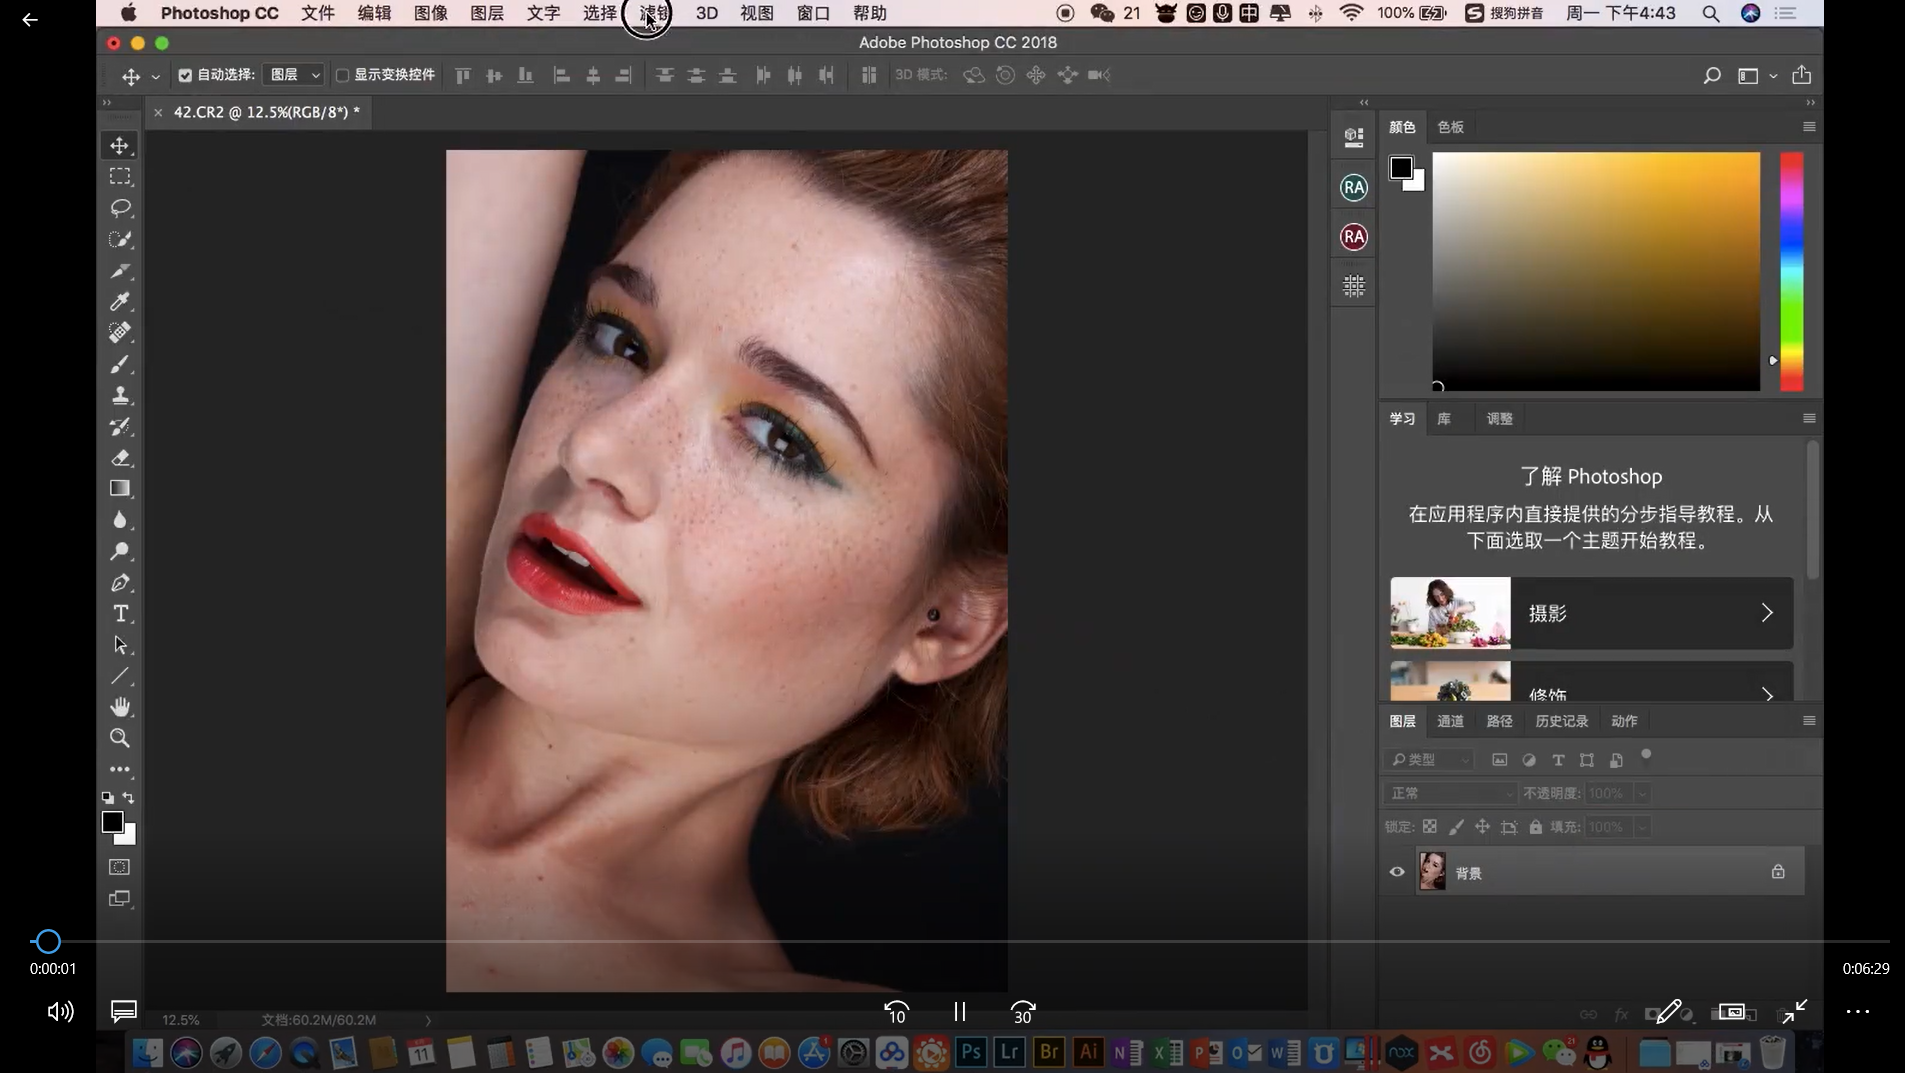
Task: Select the Zoom tool
Action: [x=120, y=738]
